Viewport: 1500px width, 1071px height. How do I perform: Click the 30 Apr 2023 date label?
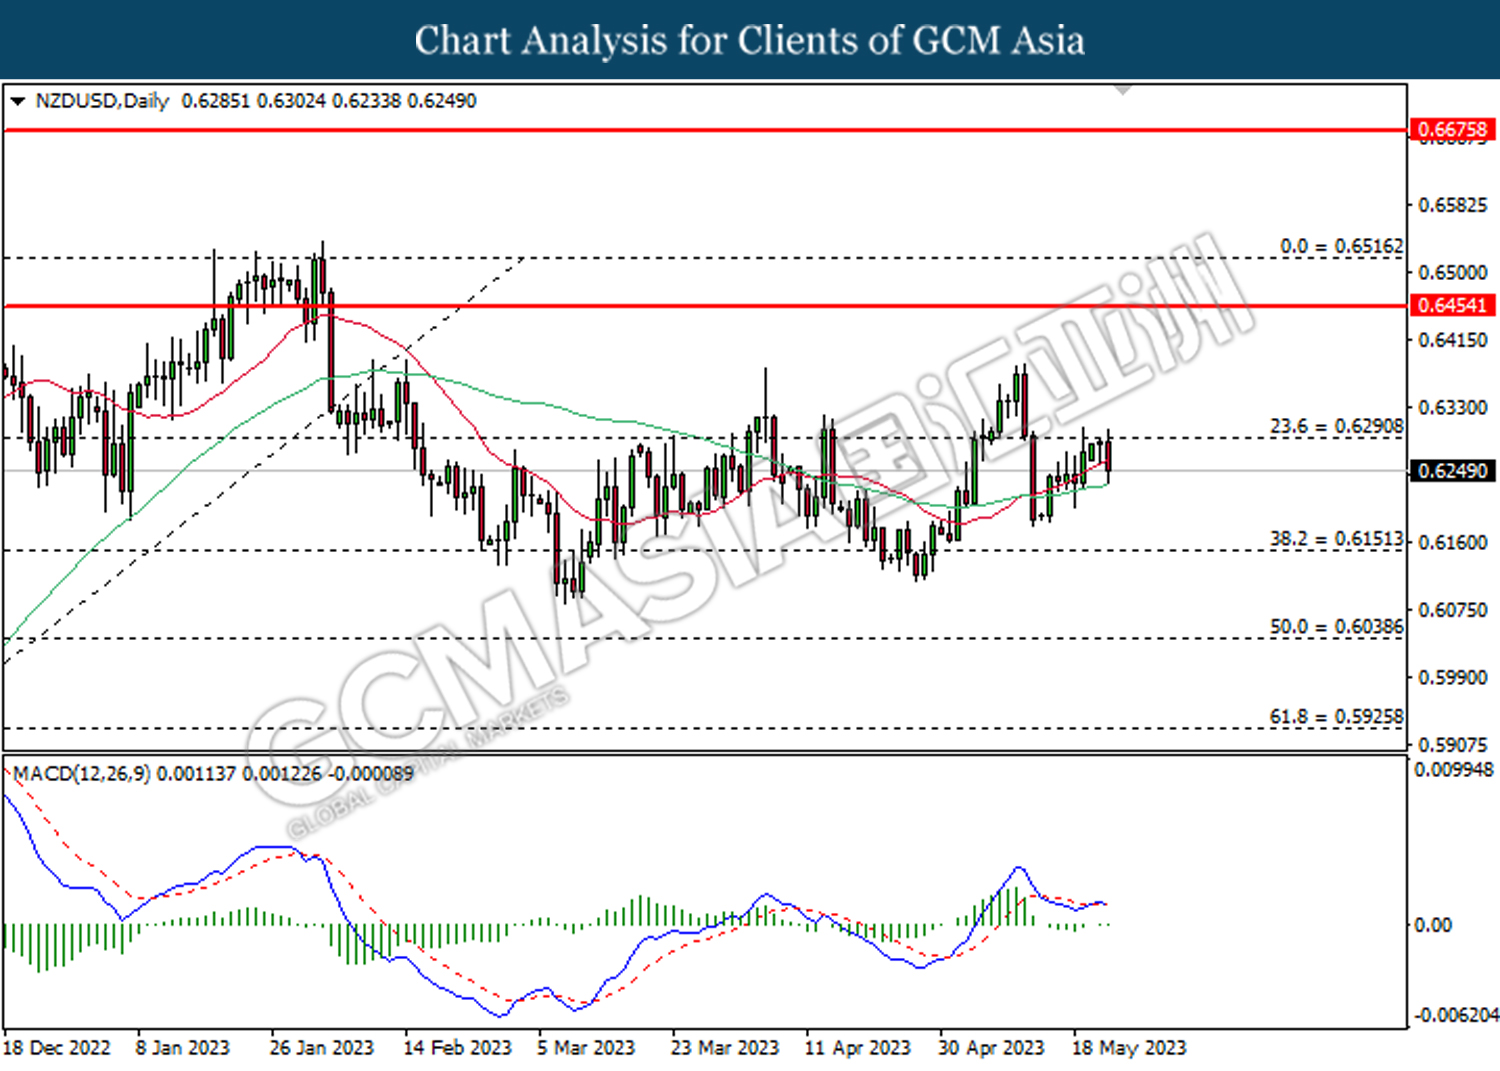point(991,1048)
